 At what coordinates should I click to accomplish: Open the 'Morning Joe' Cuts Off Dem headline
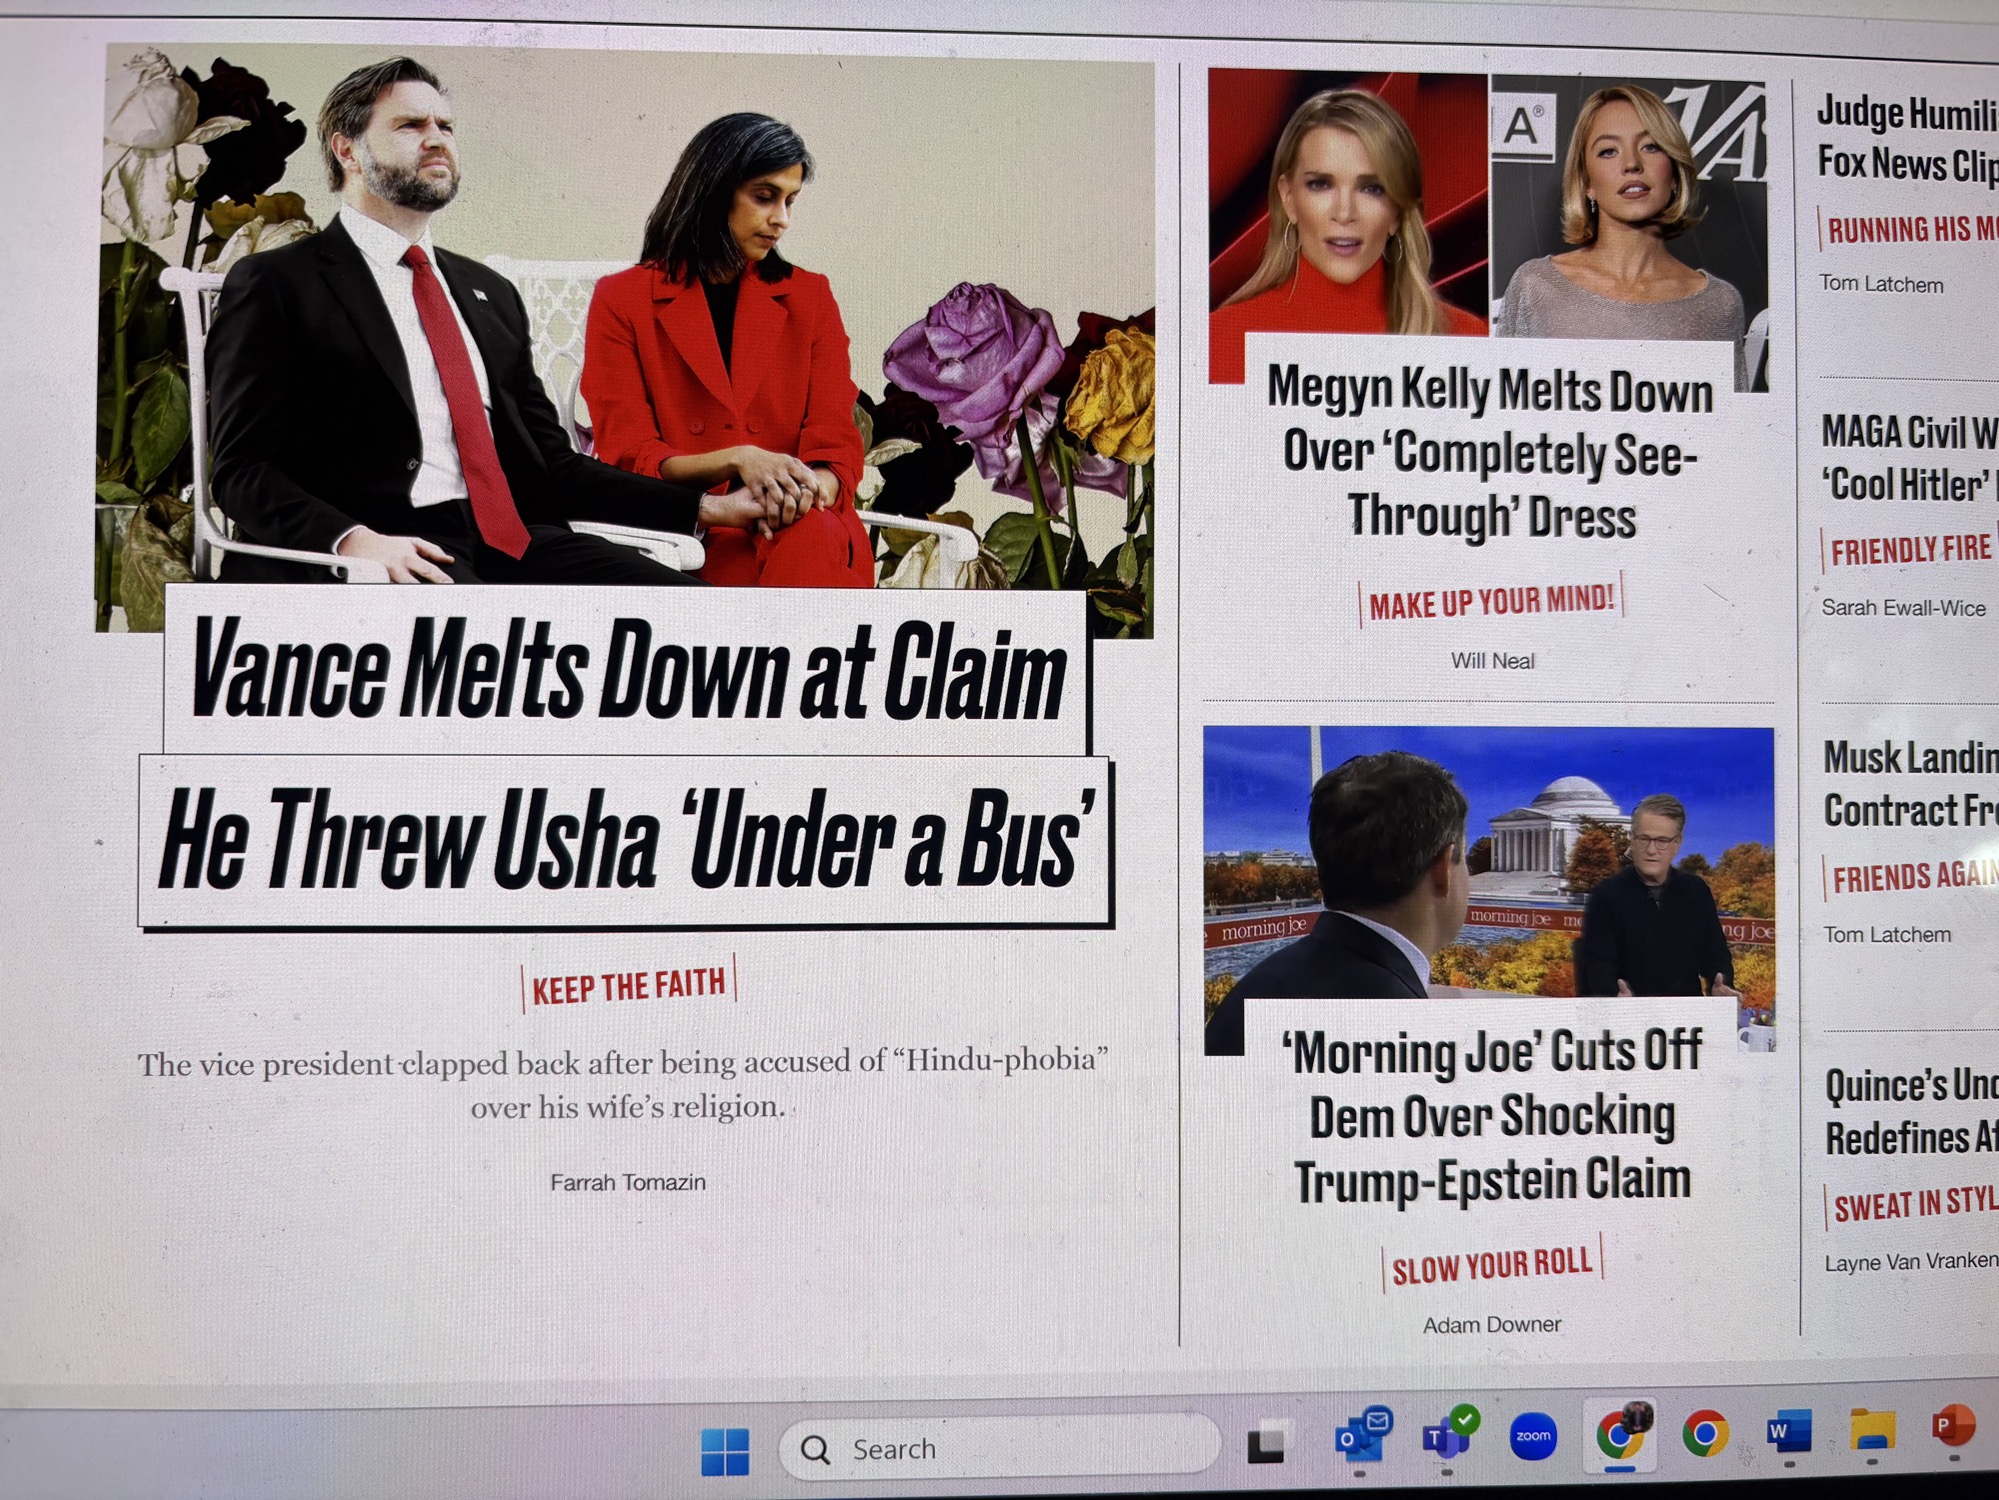[1492, 1117]
